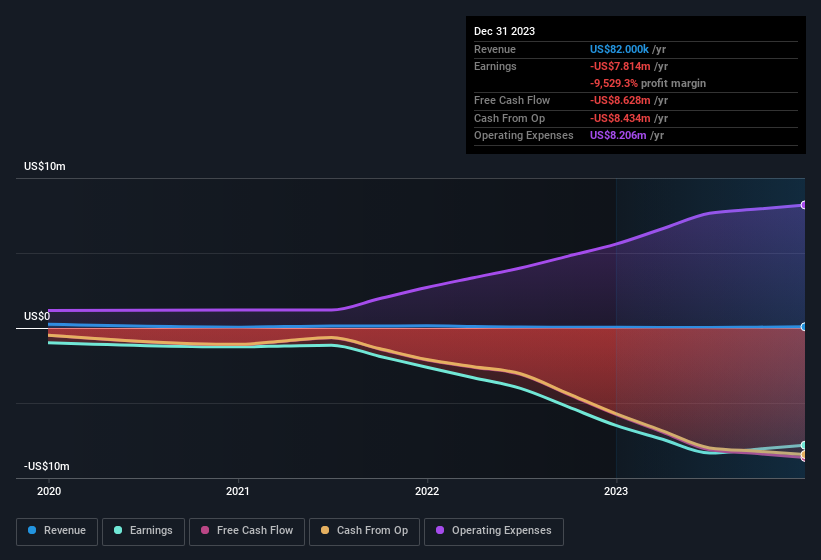Screen dimensions: 821x560
Task: Toggle the Revenue series in legend
Action: pyautogui.click(x=57, y=531)
